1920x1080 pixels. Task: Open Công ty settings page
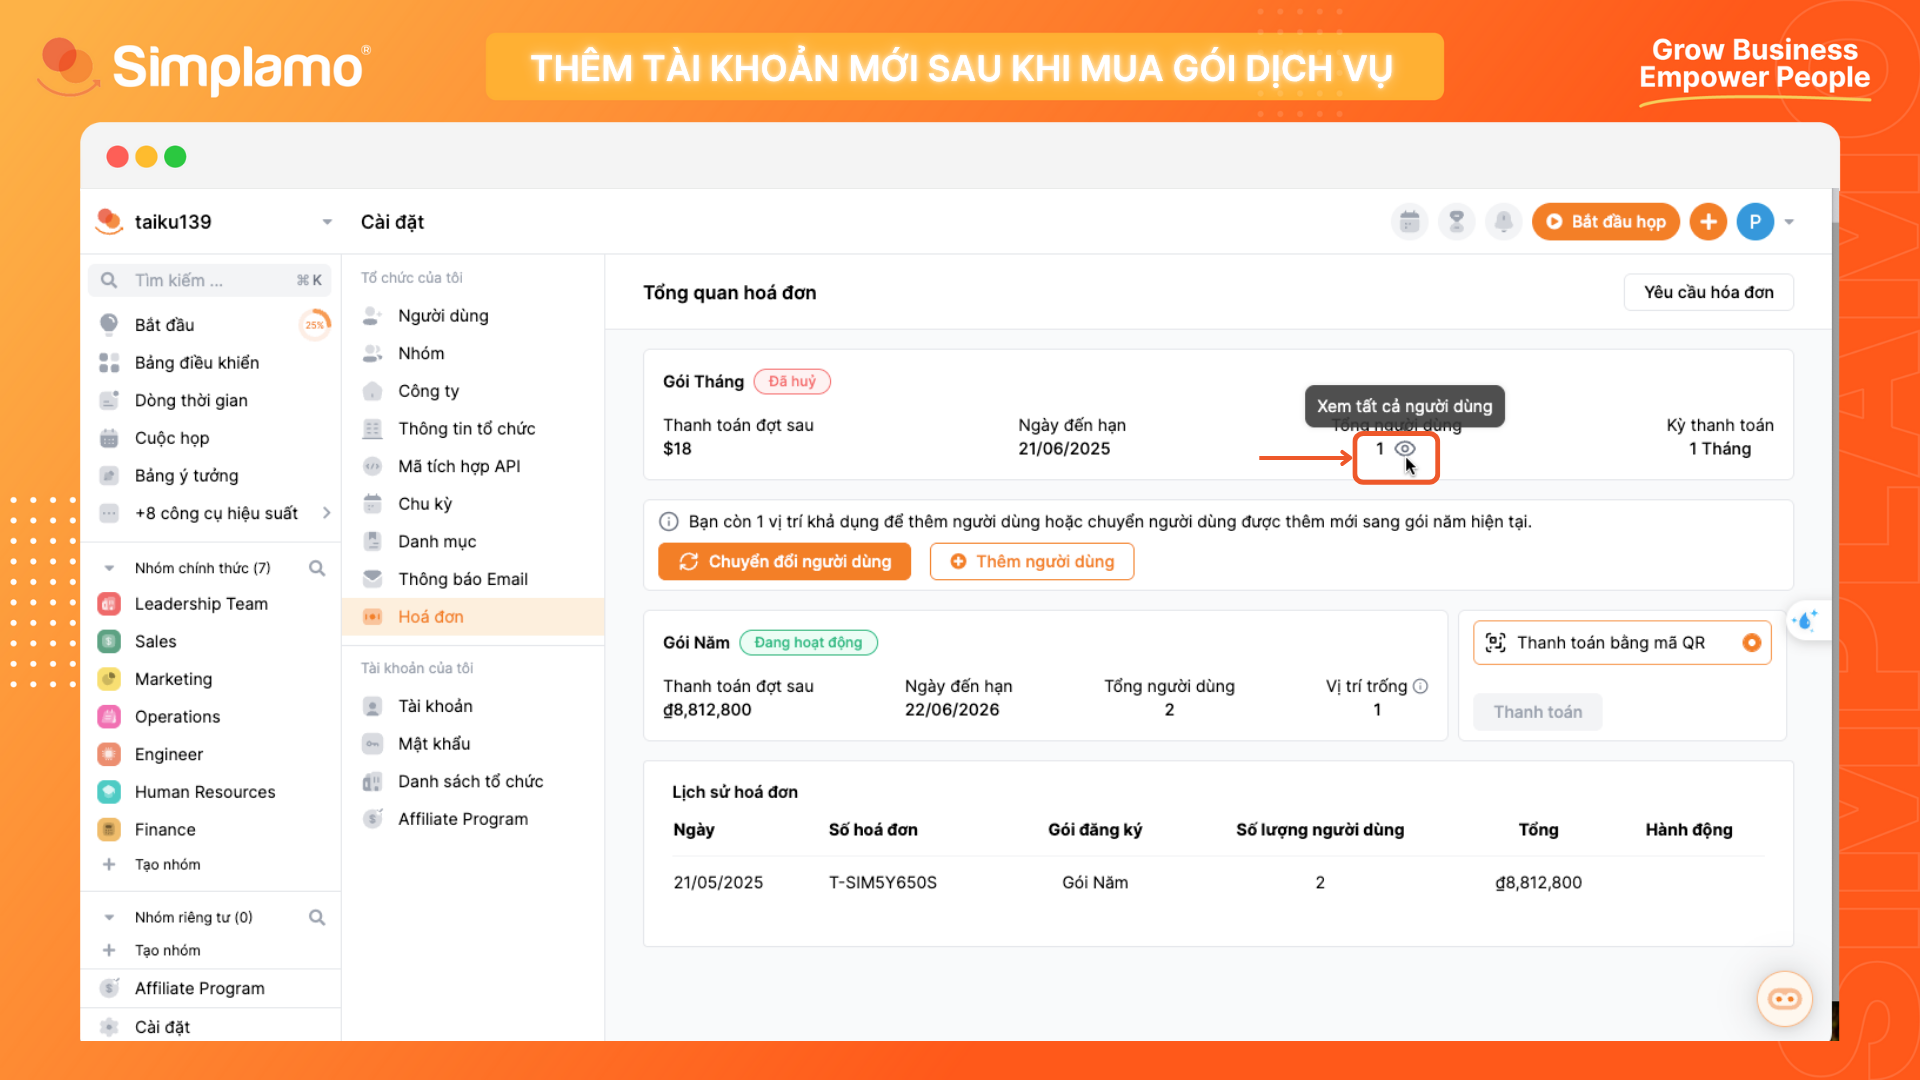point(428,391)
